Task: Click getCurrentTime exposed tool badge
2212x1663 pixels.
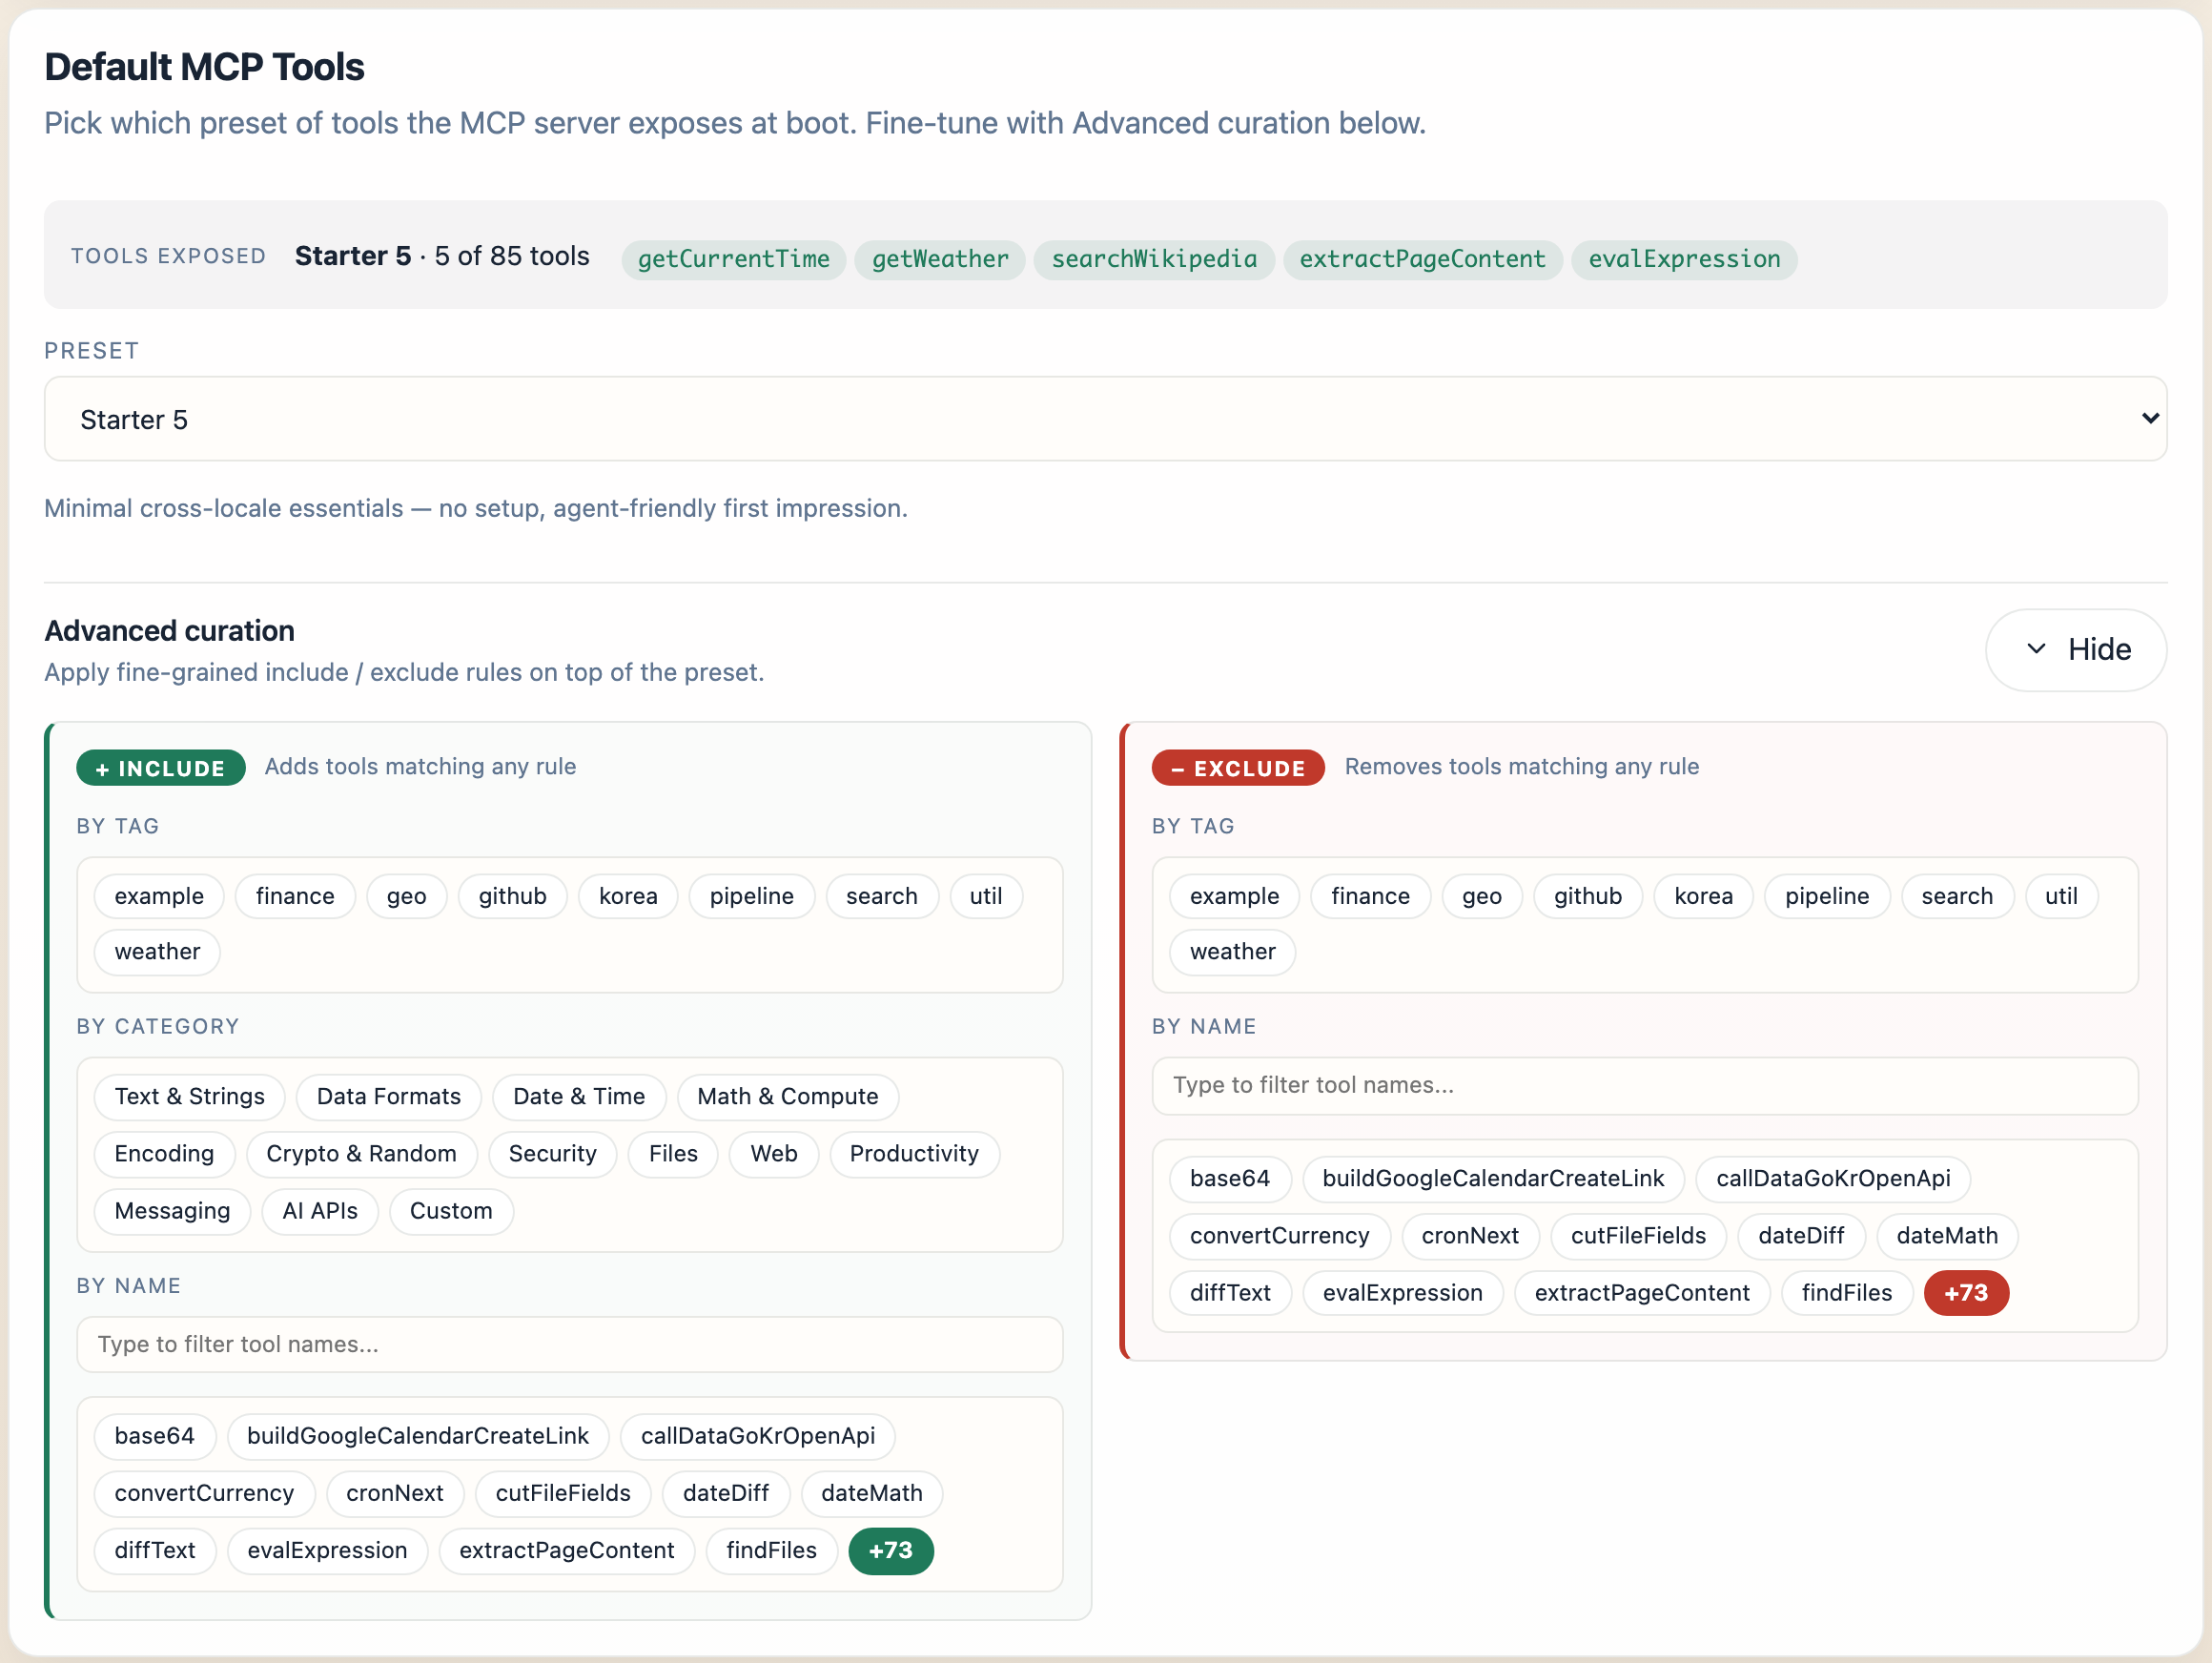Action: 734,260
